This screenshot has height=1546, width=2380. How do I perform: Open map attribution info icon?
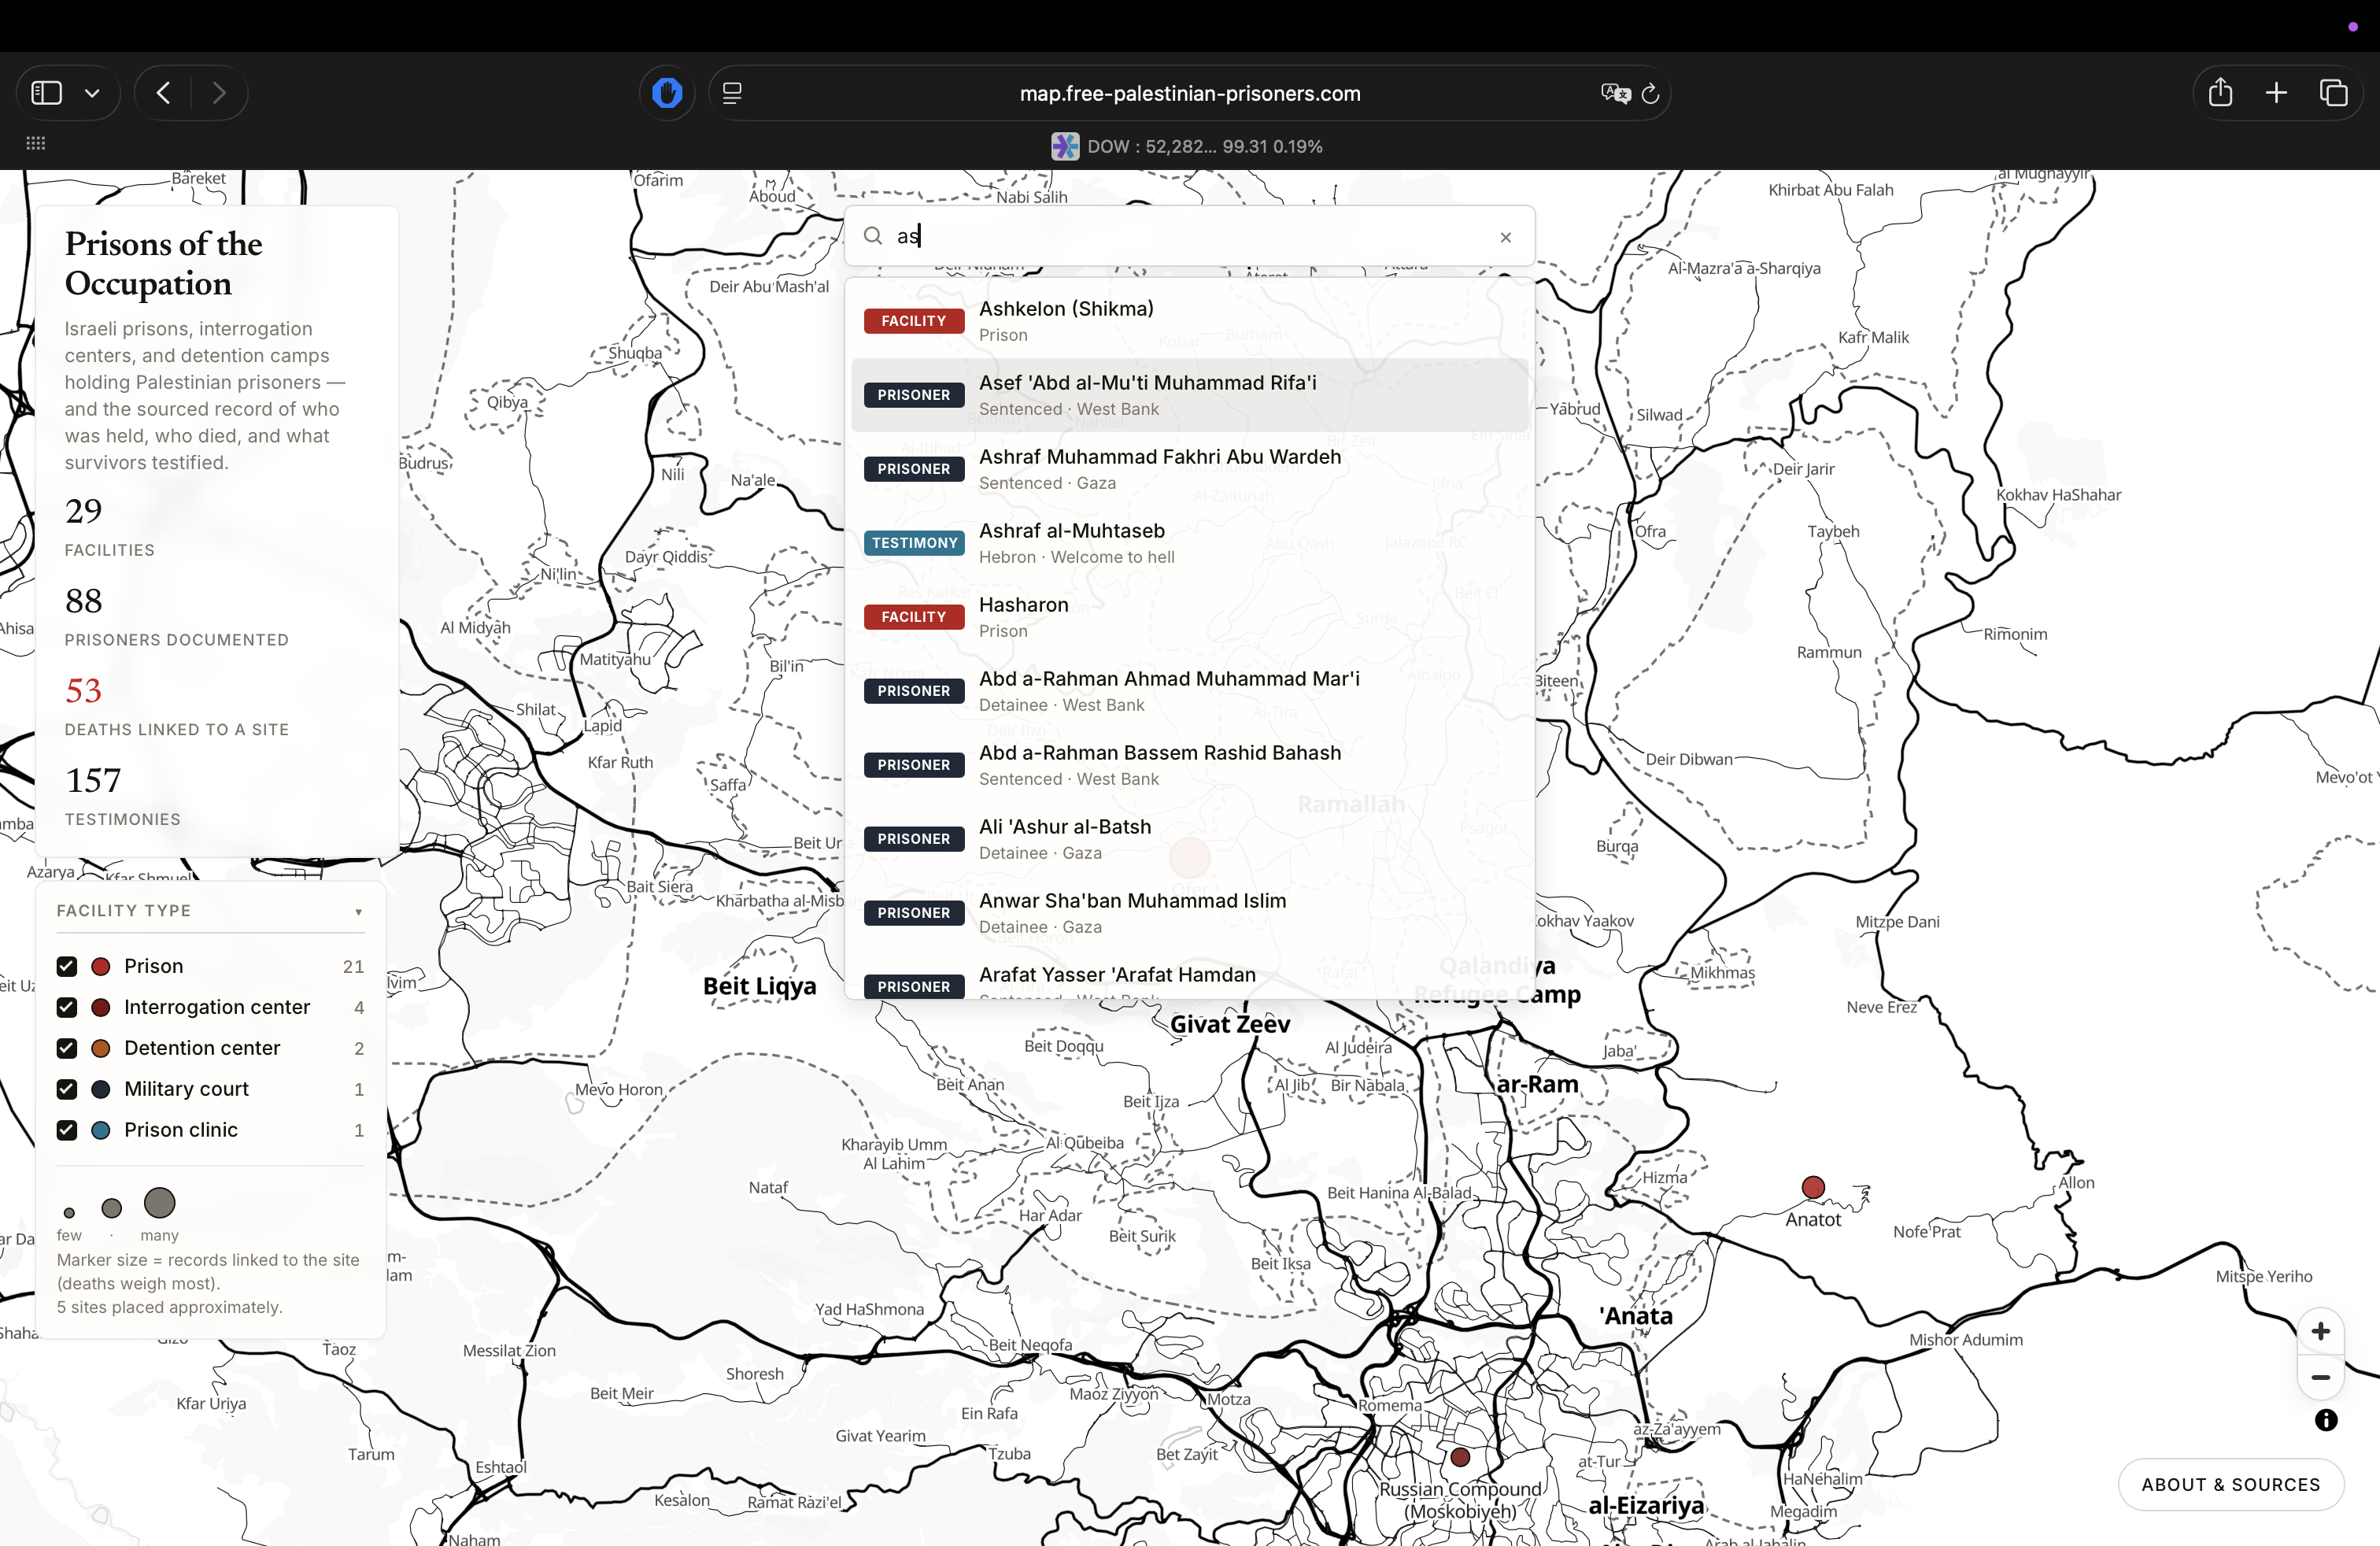2326,1420
